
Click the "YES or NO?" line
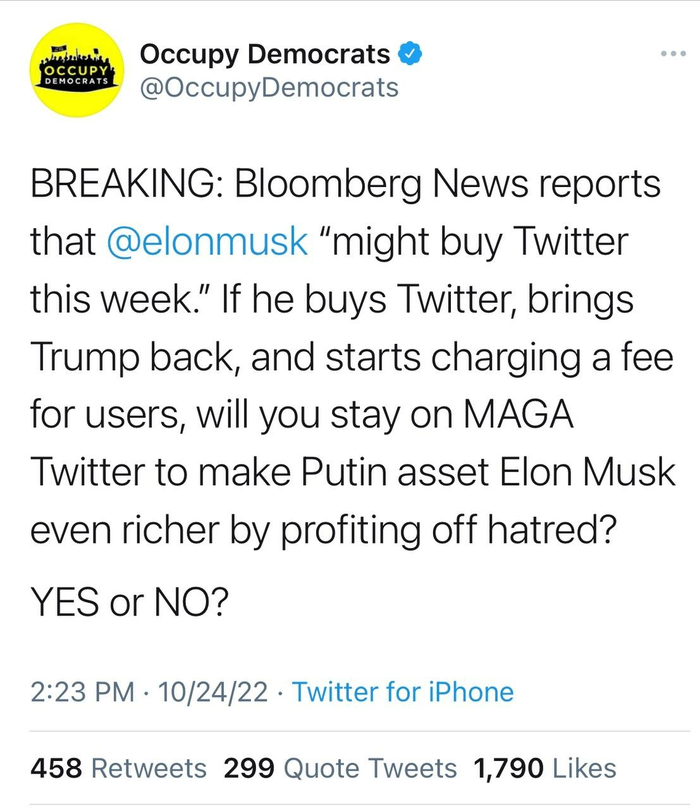[x=129, y=600]
